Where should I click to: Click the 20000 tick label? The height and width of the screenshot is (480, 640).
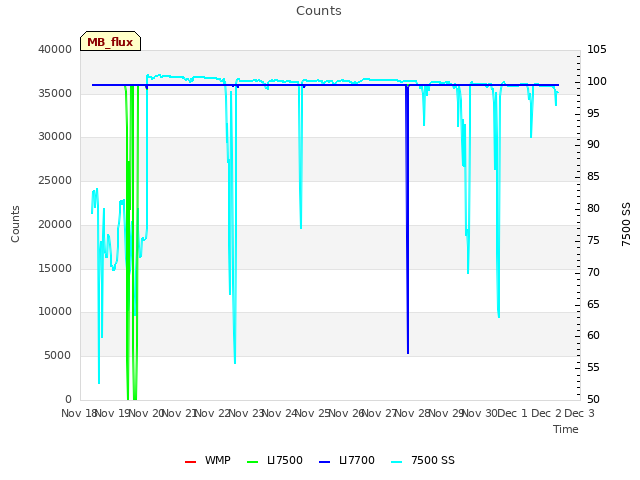click(55, 224)
